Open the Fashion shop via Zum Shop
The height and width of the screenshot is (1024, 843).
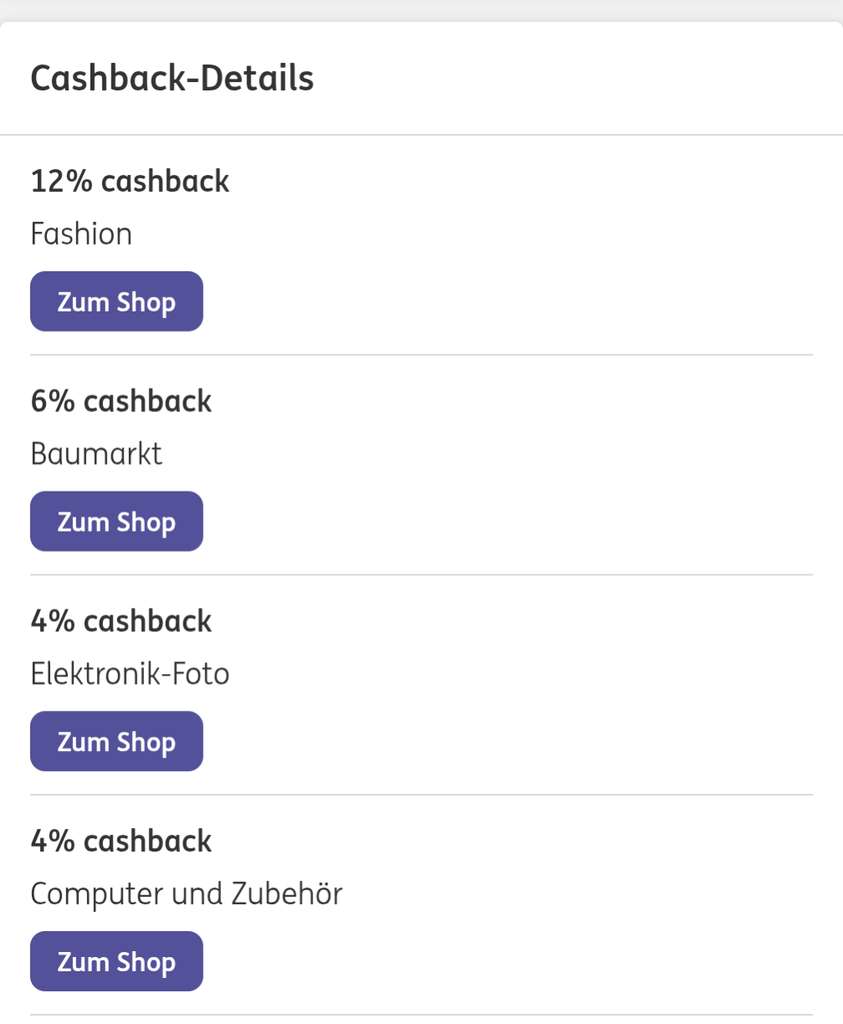point(116,301)
